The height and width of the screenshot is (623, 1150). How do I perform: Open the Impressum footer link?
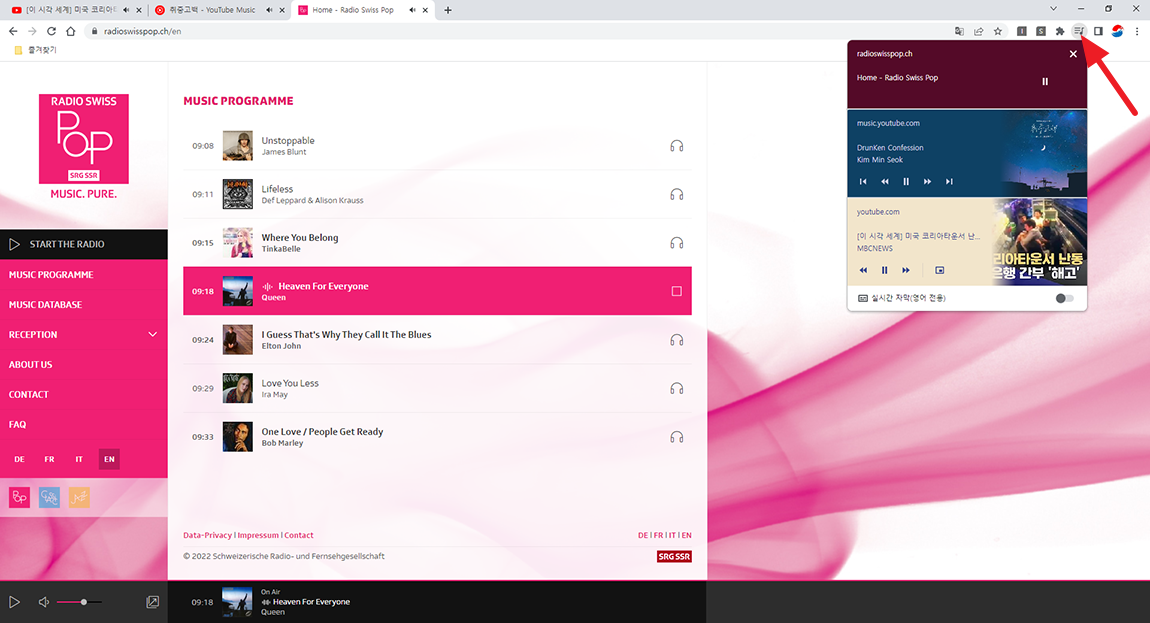point(258,535)
